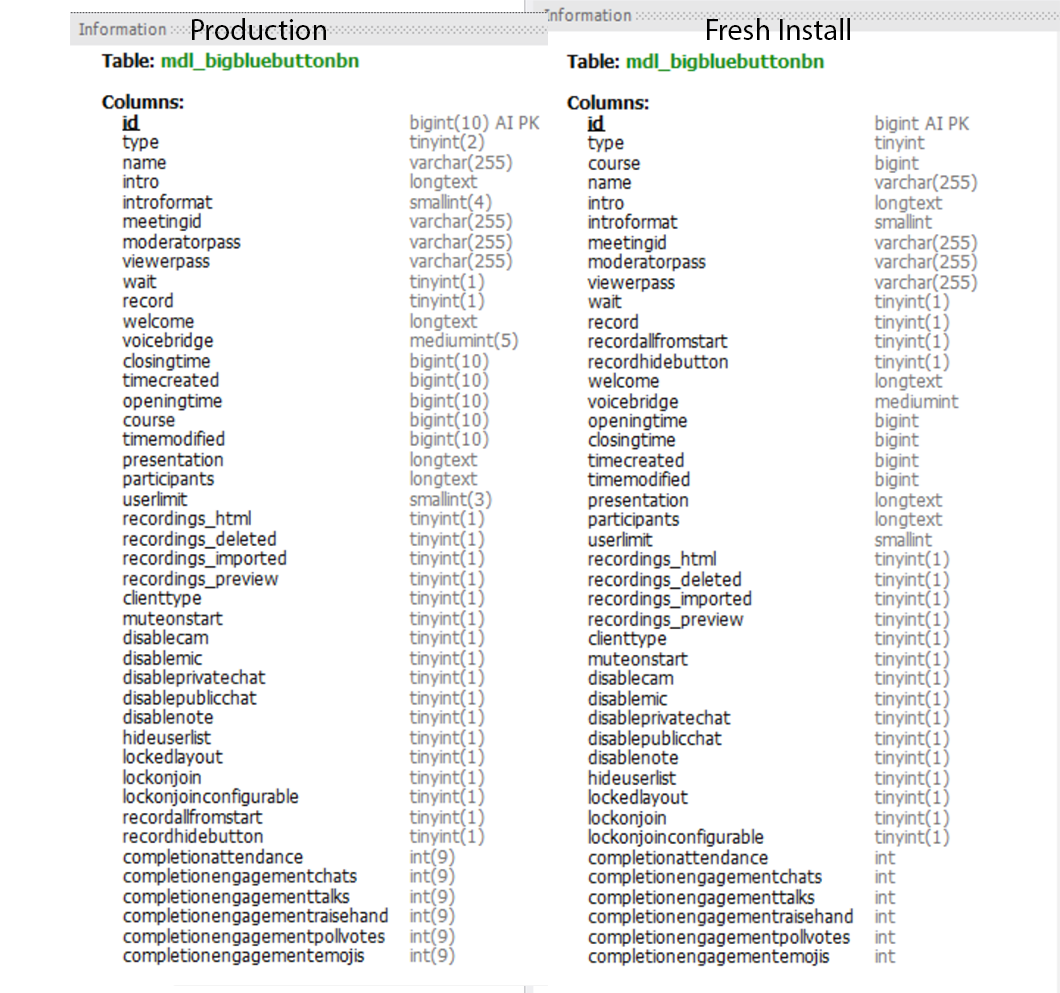Click 'lockonjoinconfigurable' in the Production panel
This screenshot has height=993, width=1060.
click(210, 797)
